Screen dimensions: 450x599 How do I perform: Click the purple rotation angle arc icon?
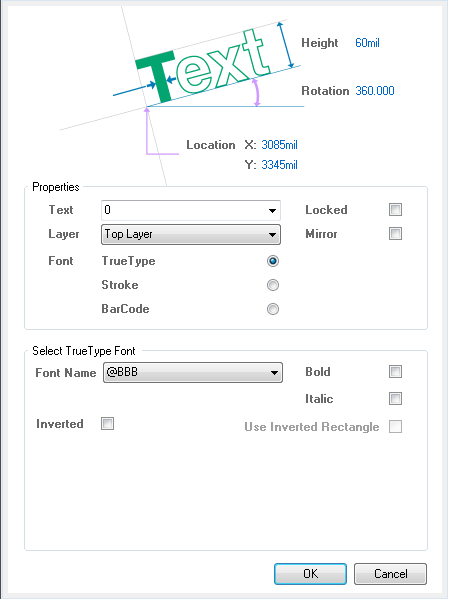click(x=256, y=92)
